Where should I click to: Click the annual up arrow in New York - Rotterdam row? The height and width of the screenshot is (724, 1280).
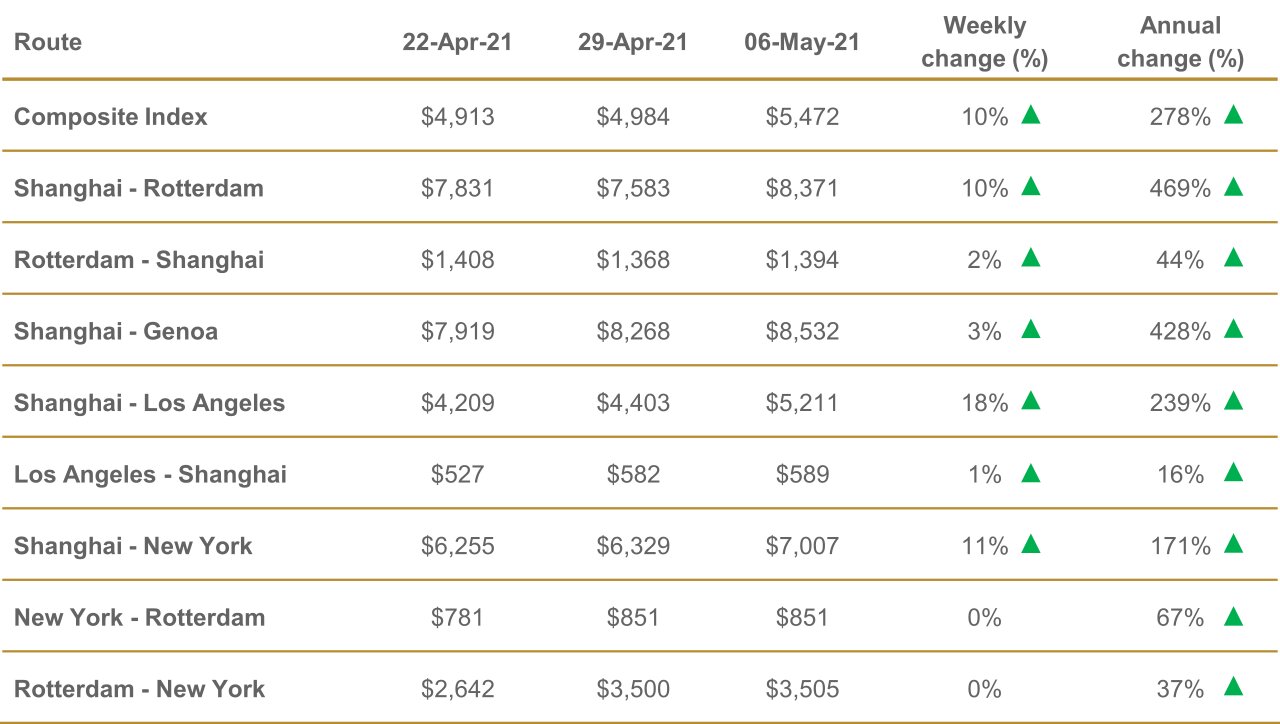click(x=1233, y=617)
